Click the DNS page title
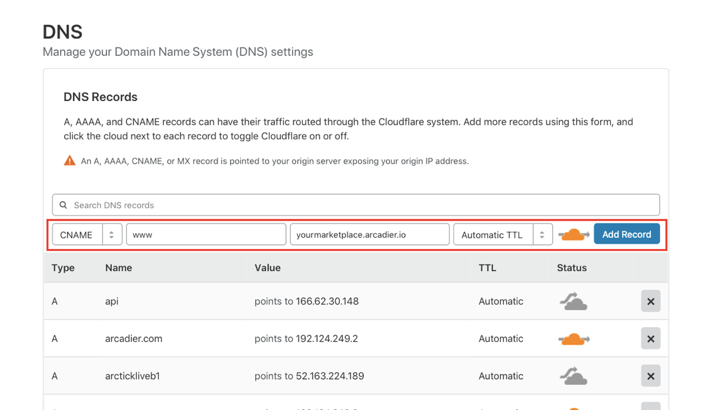Screen dimensions: 706x410 [63, 32]
